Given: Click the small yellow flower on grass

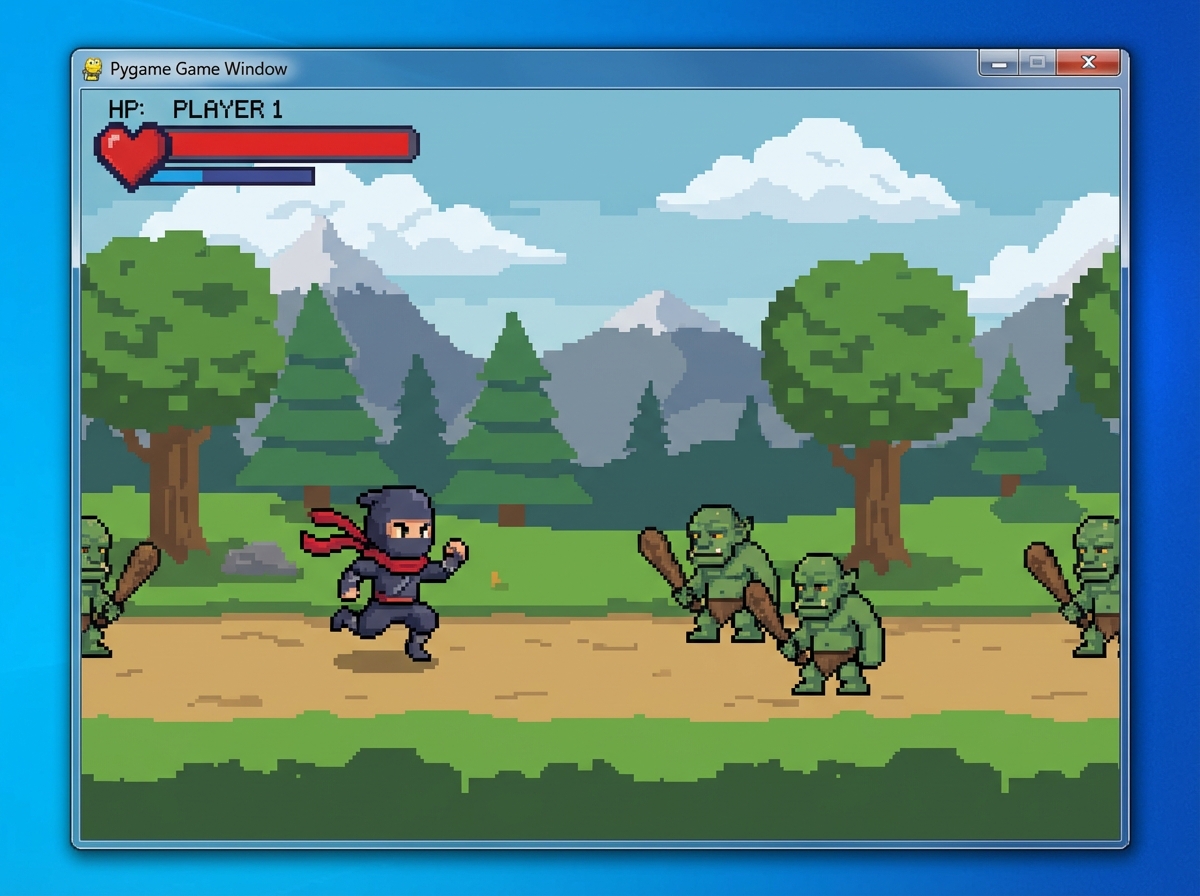Looking at the screenshot, I should click(495, 579).
